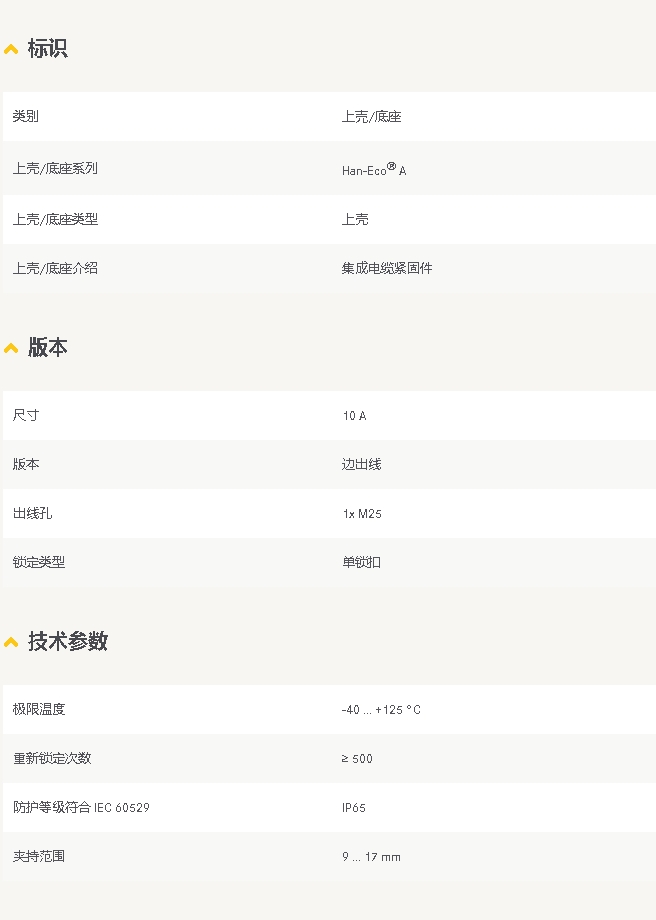The height and width of the screenshot is (920, 656).
Task: Select the 防护等级符合 IEC 60529 label
Action: pos(81,807)
